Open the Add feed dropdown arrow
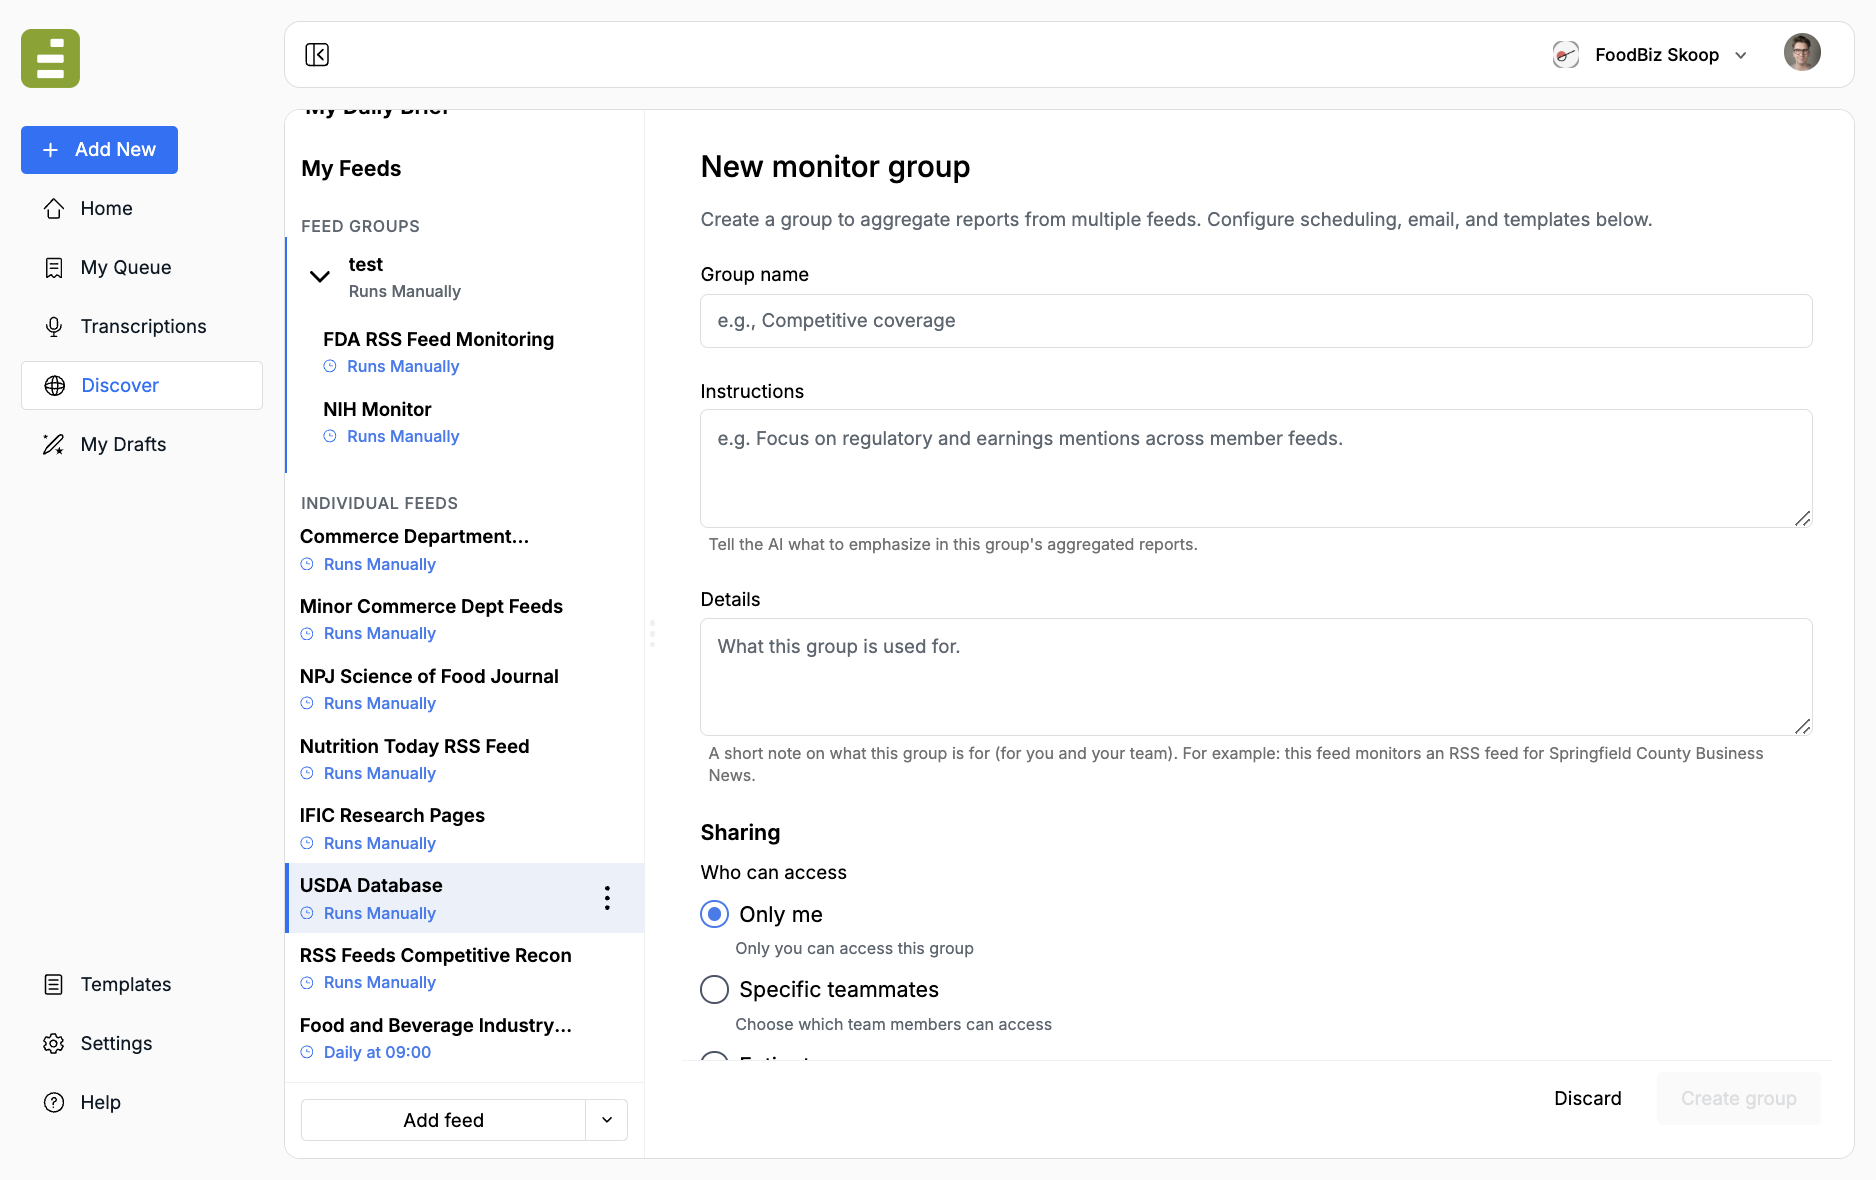 click(607, 1120)
